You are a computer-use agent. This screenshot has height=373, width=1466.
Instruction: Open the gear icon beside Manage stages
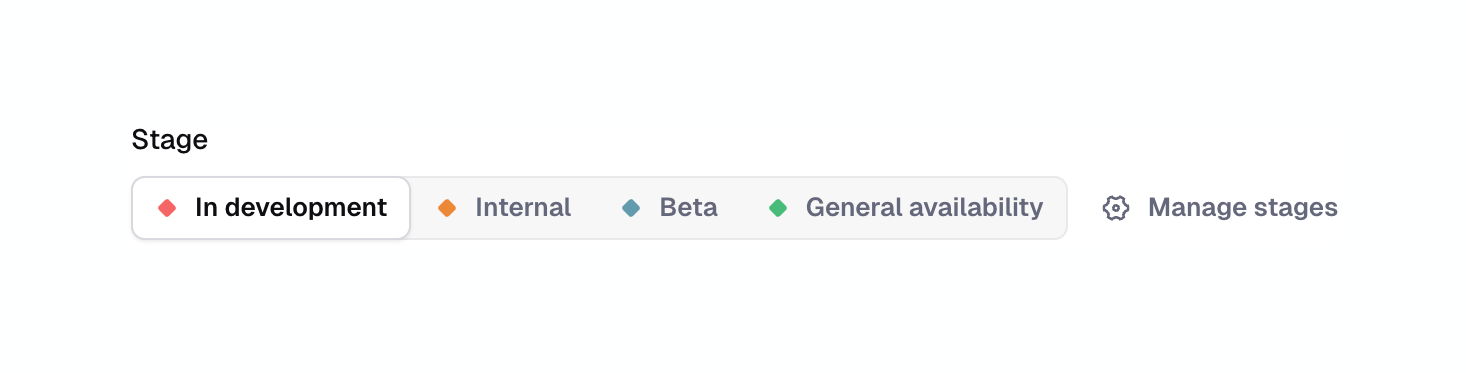coord(1116,208)
